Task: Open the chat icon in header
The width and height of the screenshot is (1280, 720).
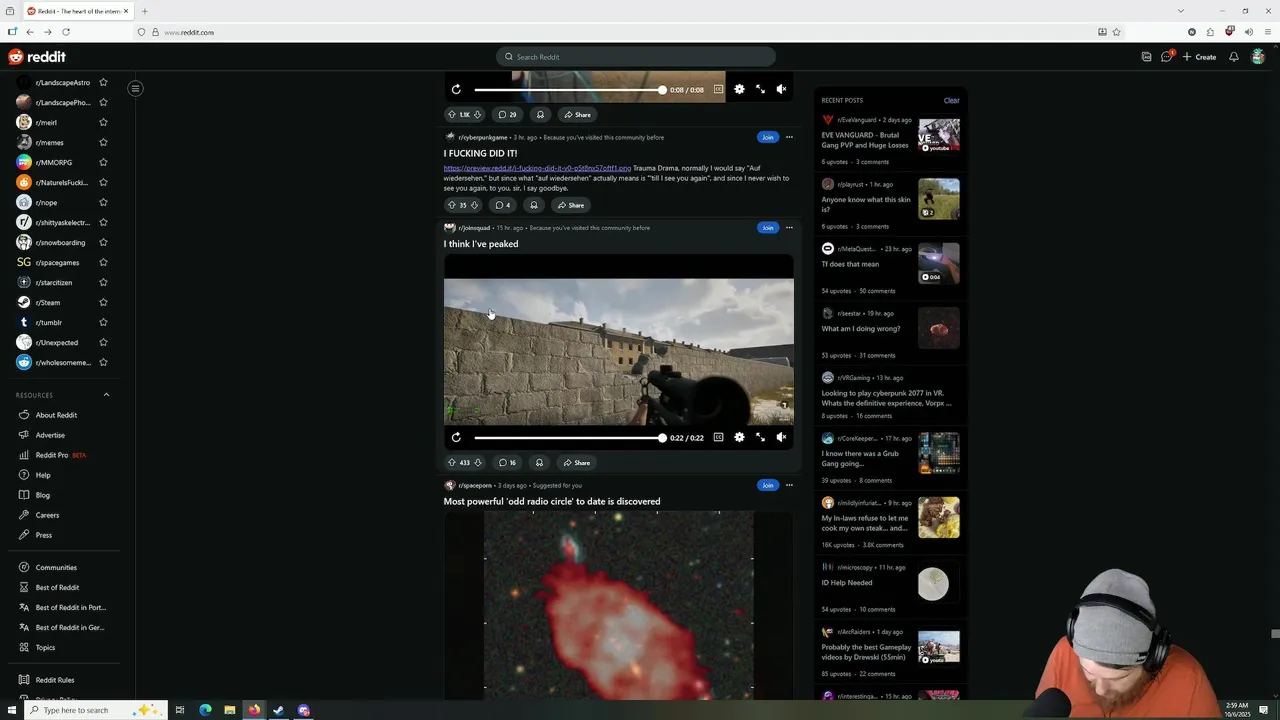Action: pos(1166,57)
